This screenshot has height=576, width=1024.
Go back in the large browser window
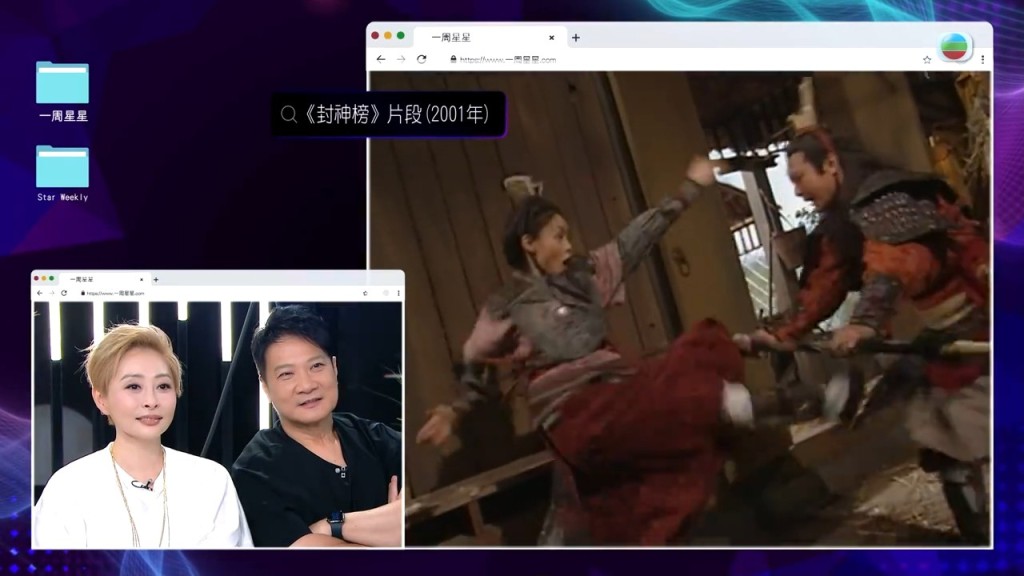(x=381, y=59)
